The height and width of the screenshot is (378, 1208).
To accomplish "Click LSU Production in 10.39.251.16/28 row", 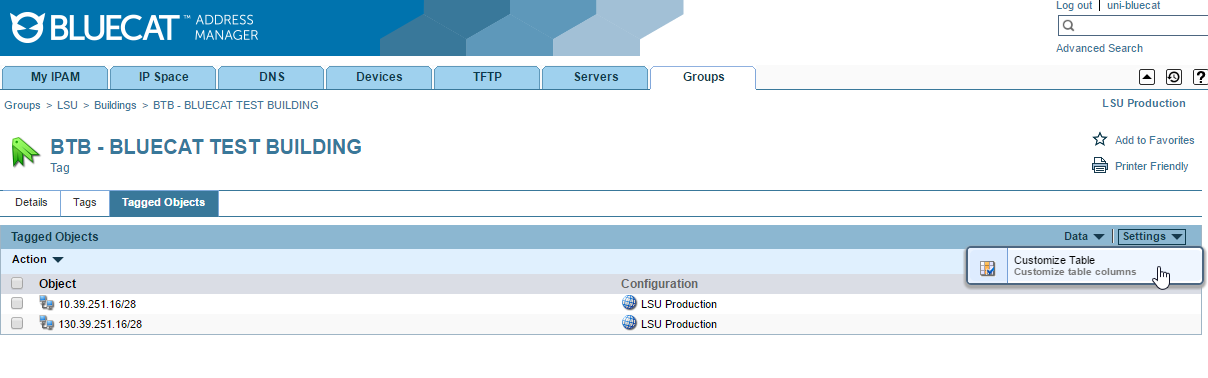I will coord(679,304).
